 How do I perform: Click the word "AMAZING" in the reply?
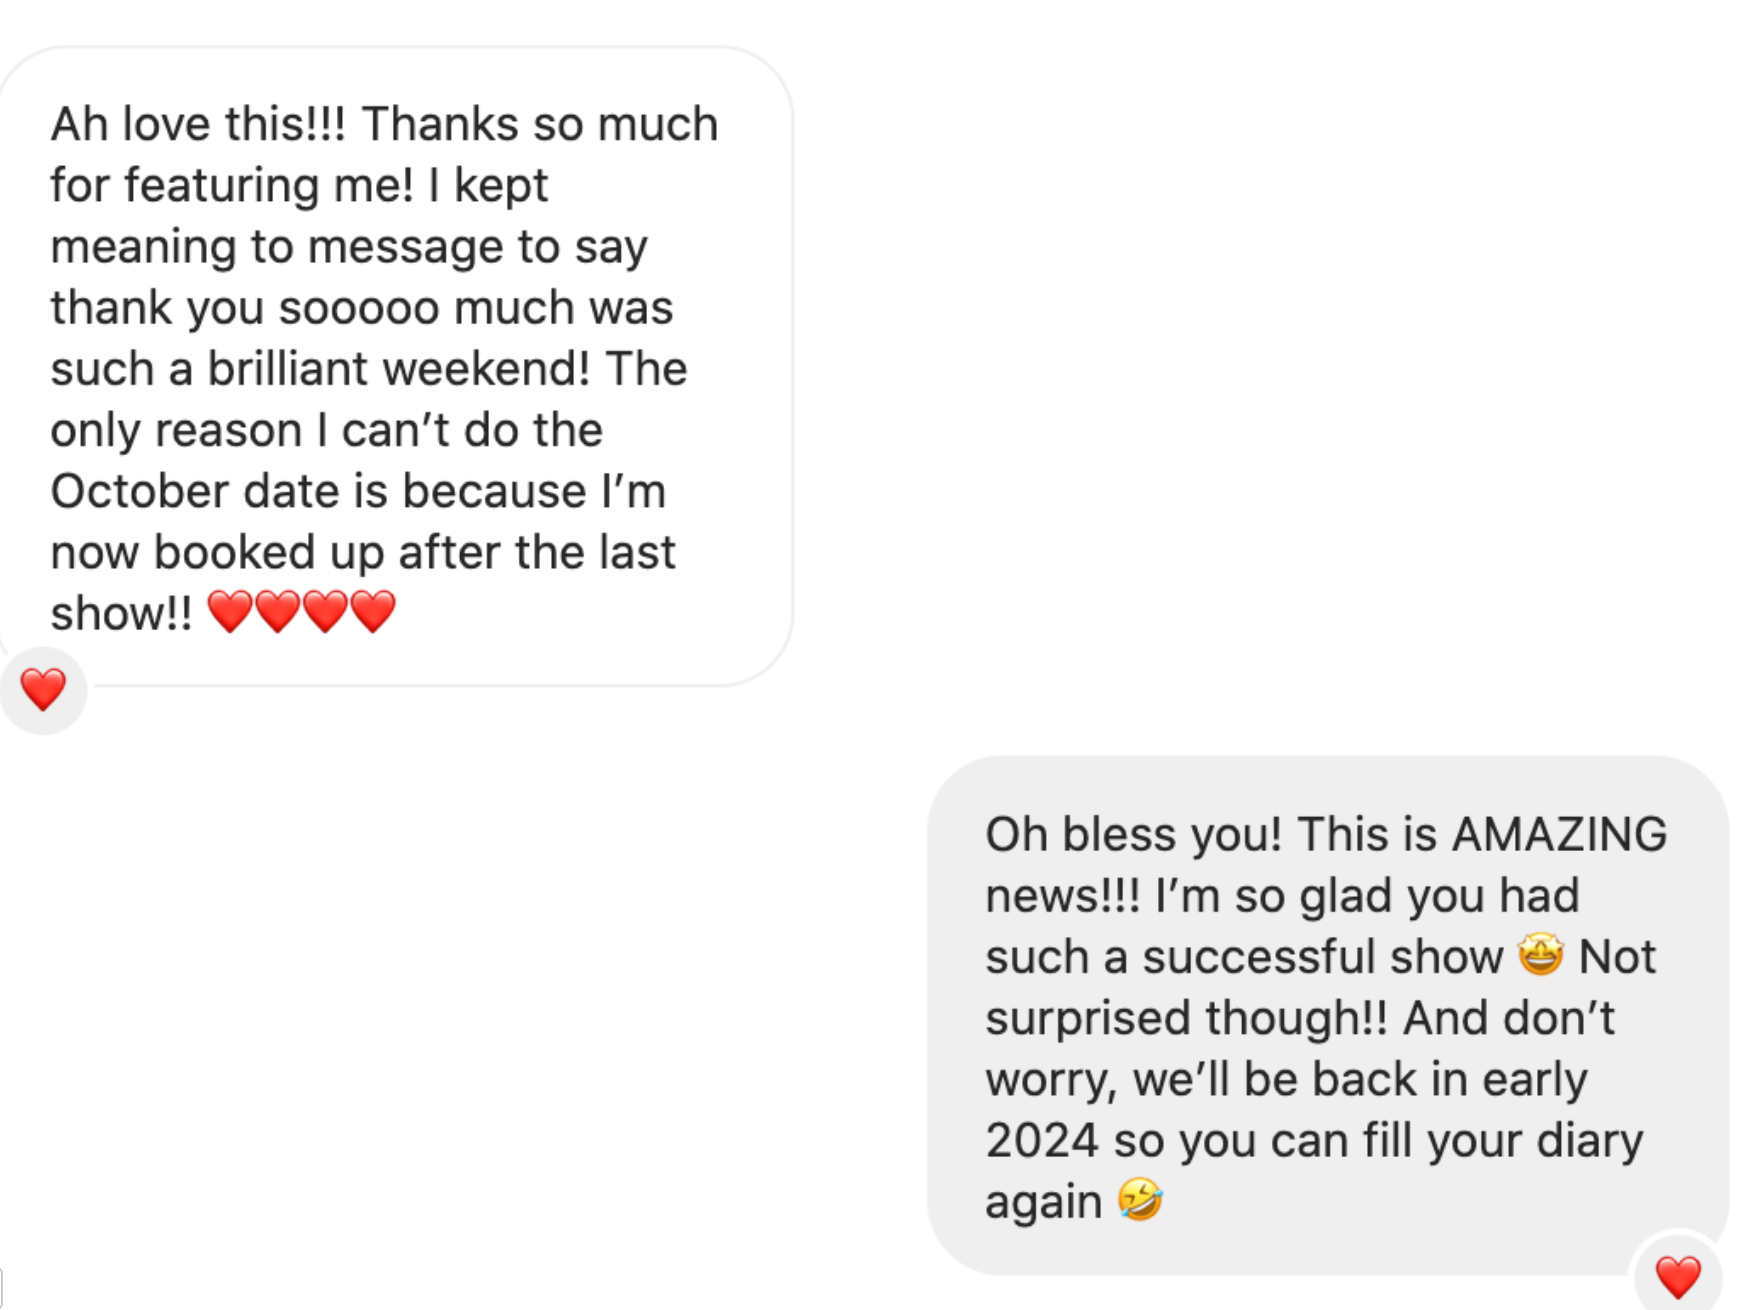click(1559, 834)
